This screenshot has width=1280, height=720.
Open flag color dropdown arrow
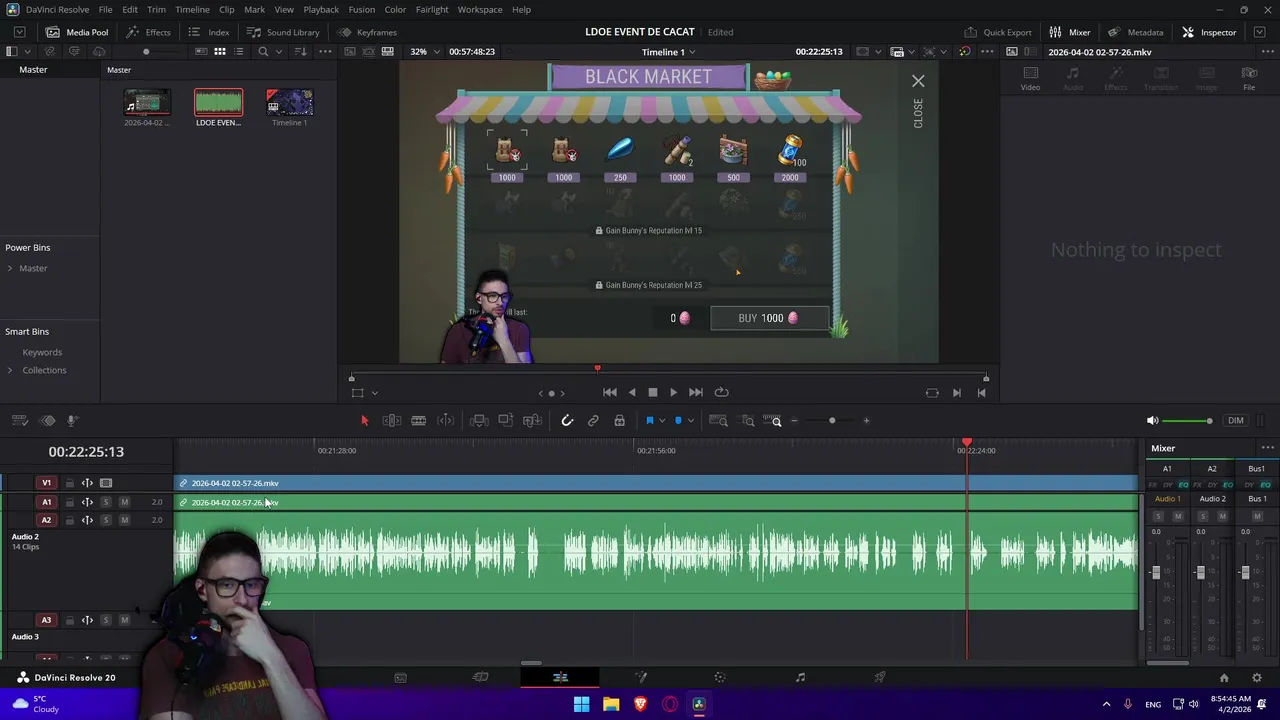[x=661, y=421]
